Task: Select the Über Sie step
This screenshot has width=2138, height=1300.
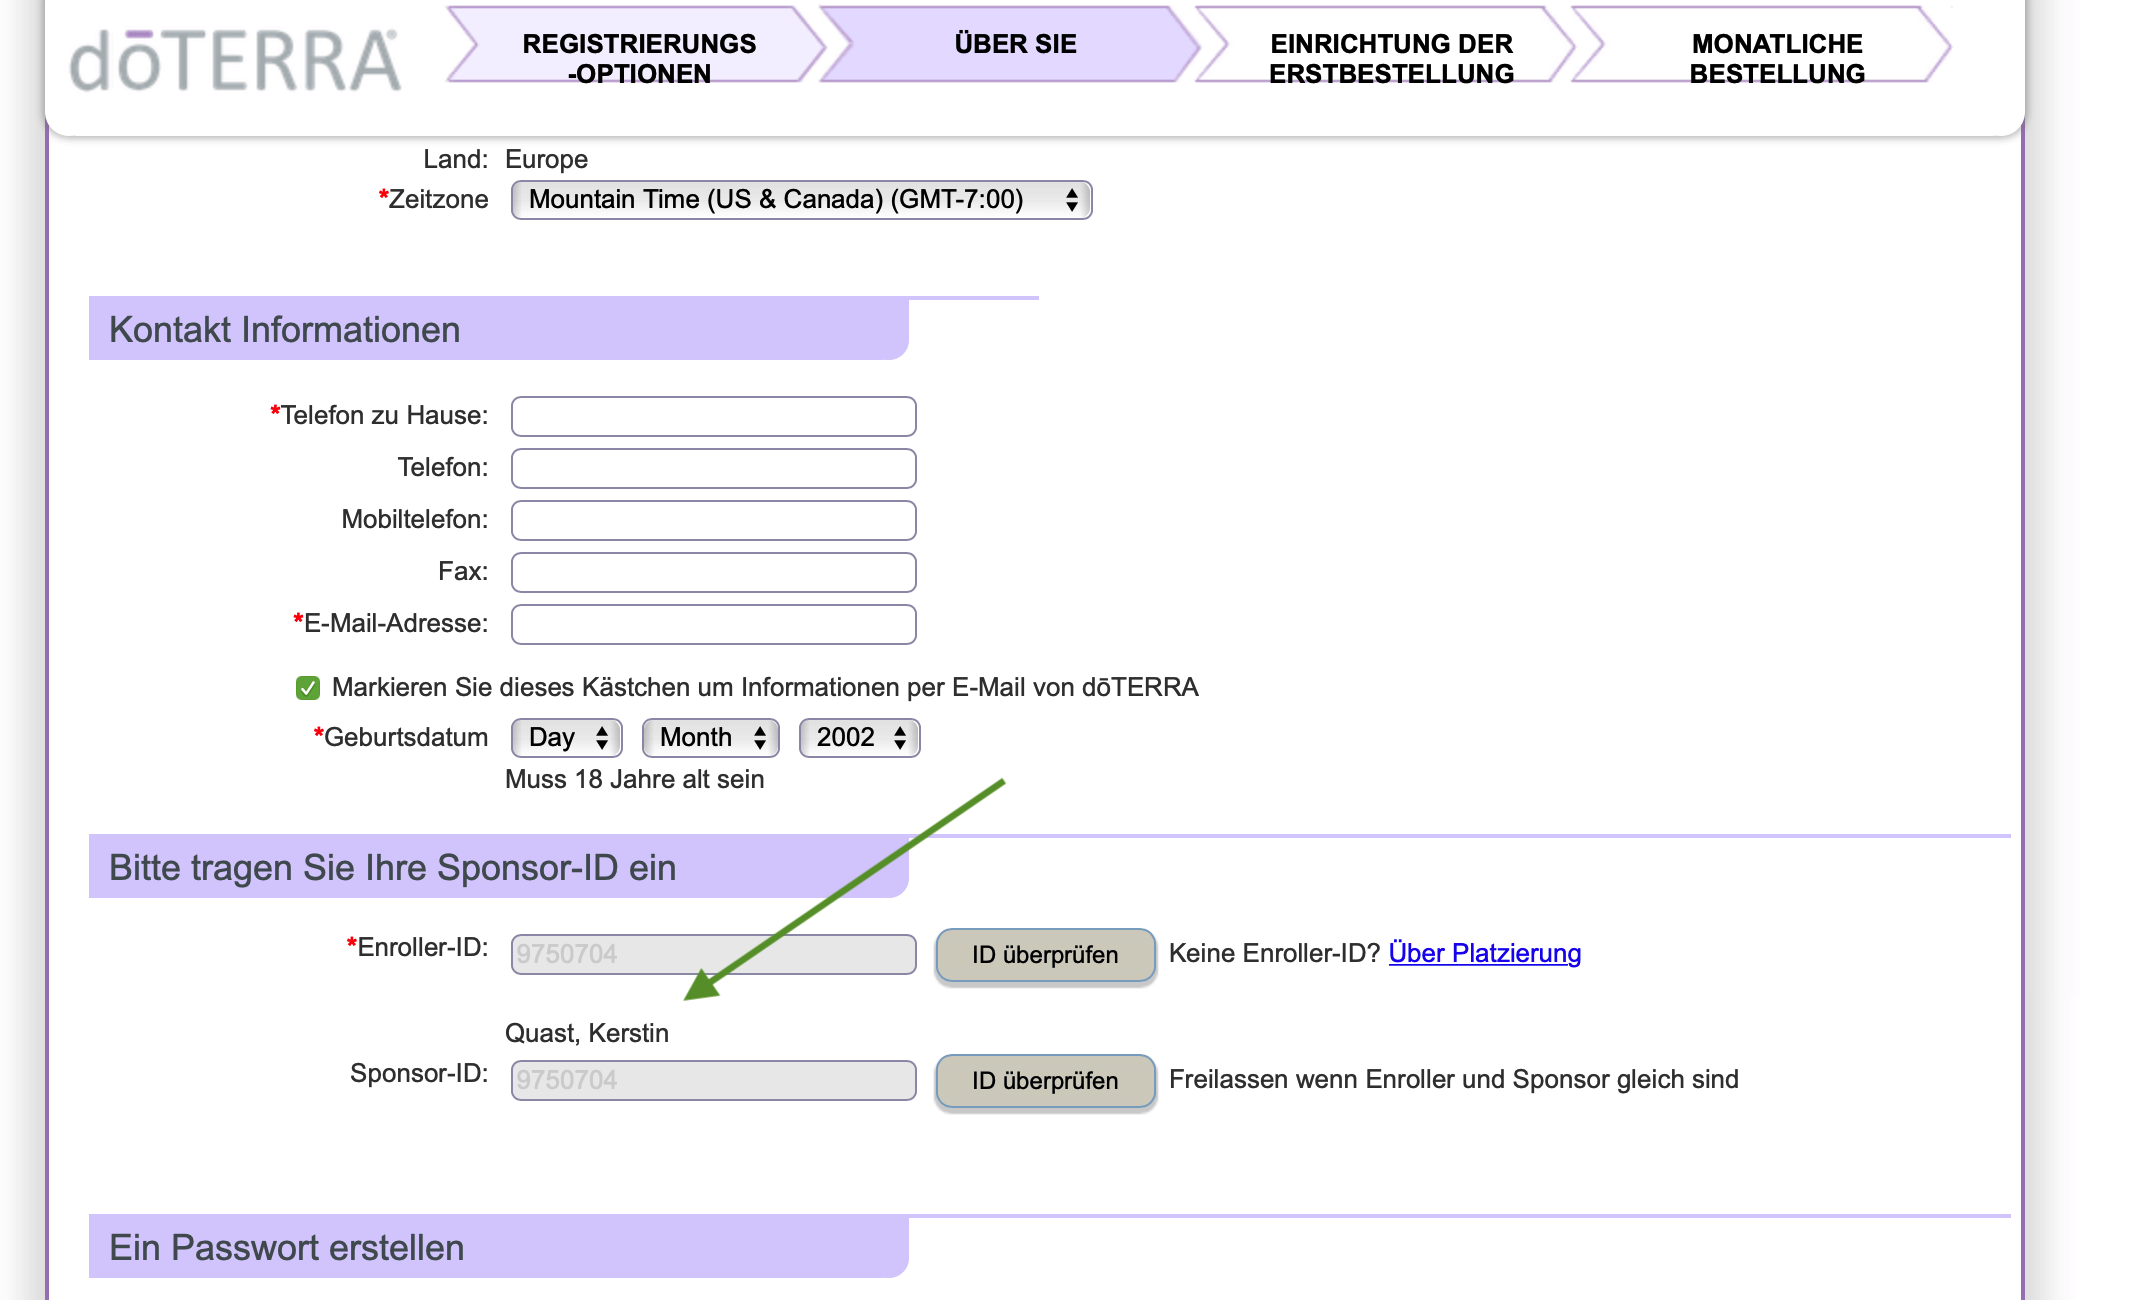Action: [1012, 45]
